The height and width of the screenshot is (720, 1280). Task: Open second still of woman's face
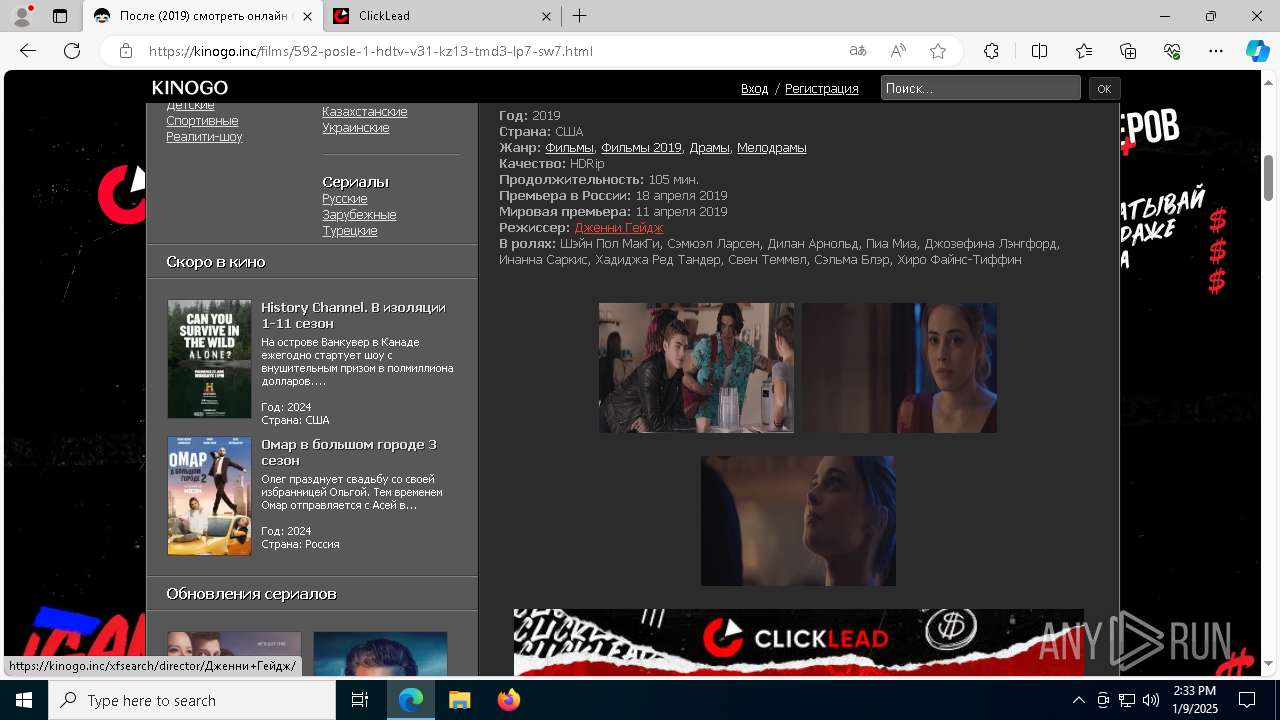899,368
